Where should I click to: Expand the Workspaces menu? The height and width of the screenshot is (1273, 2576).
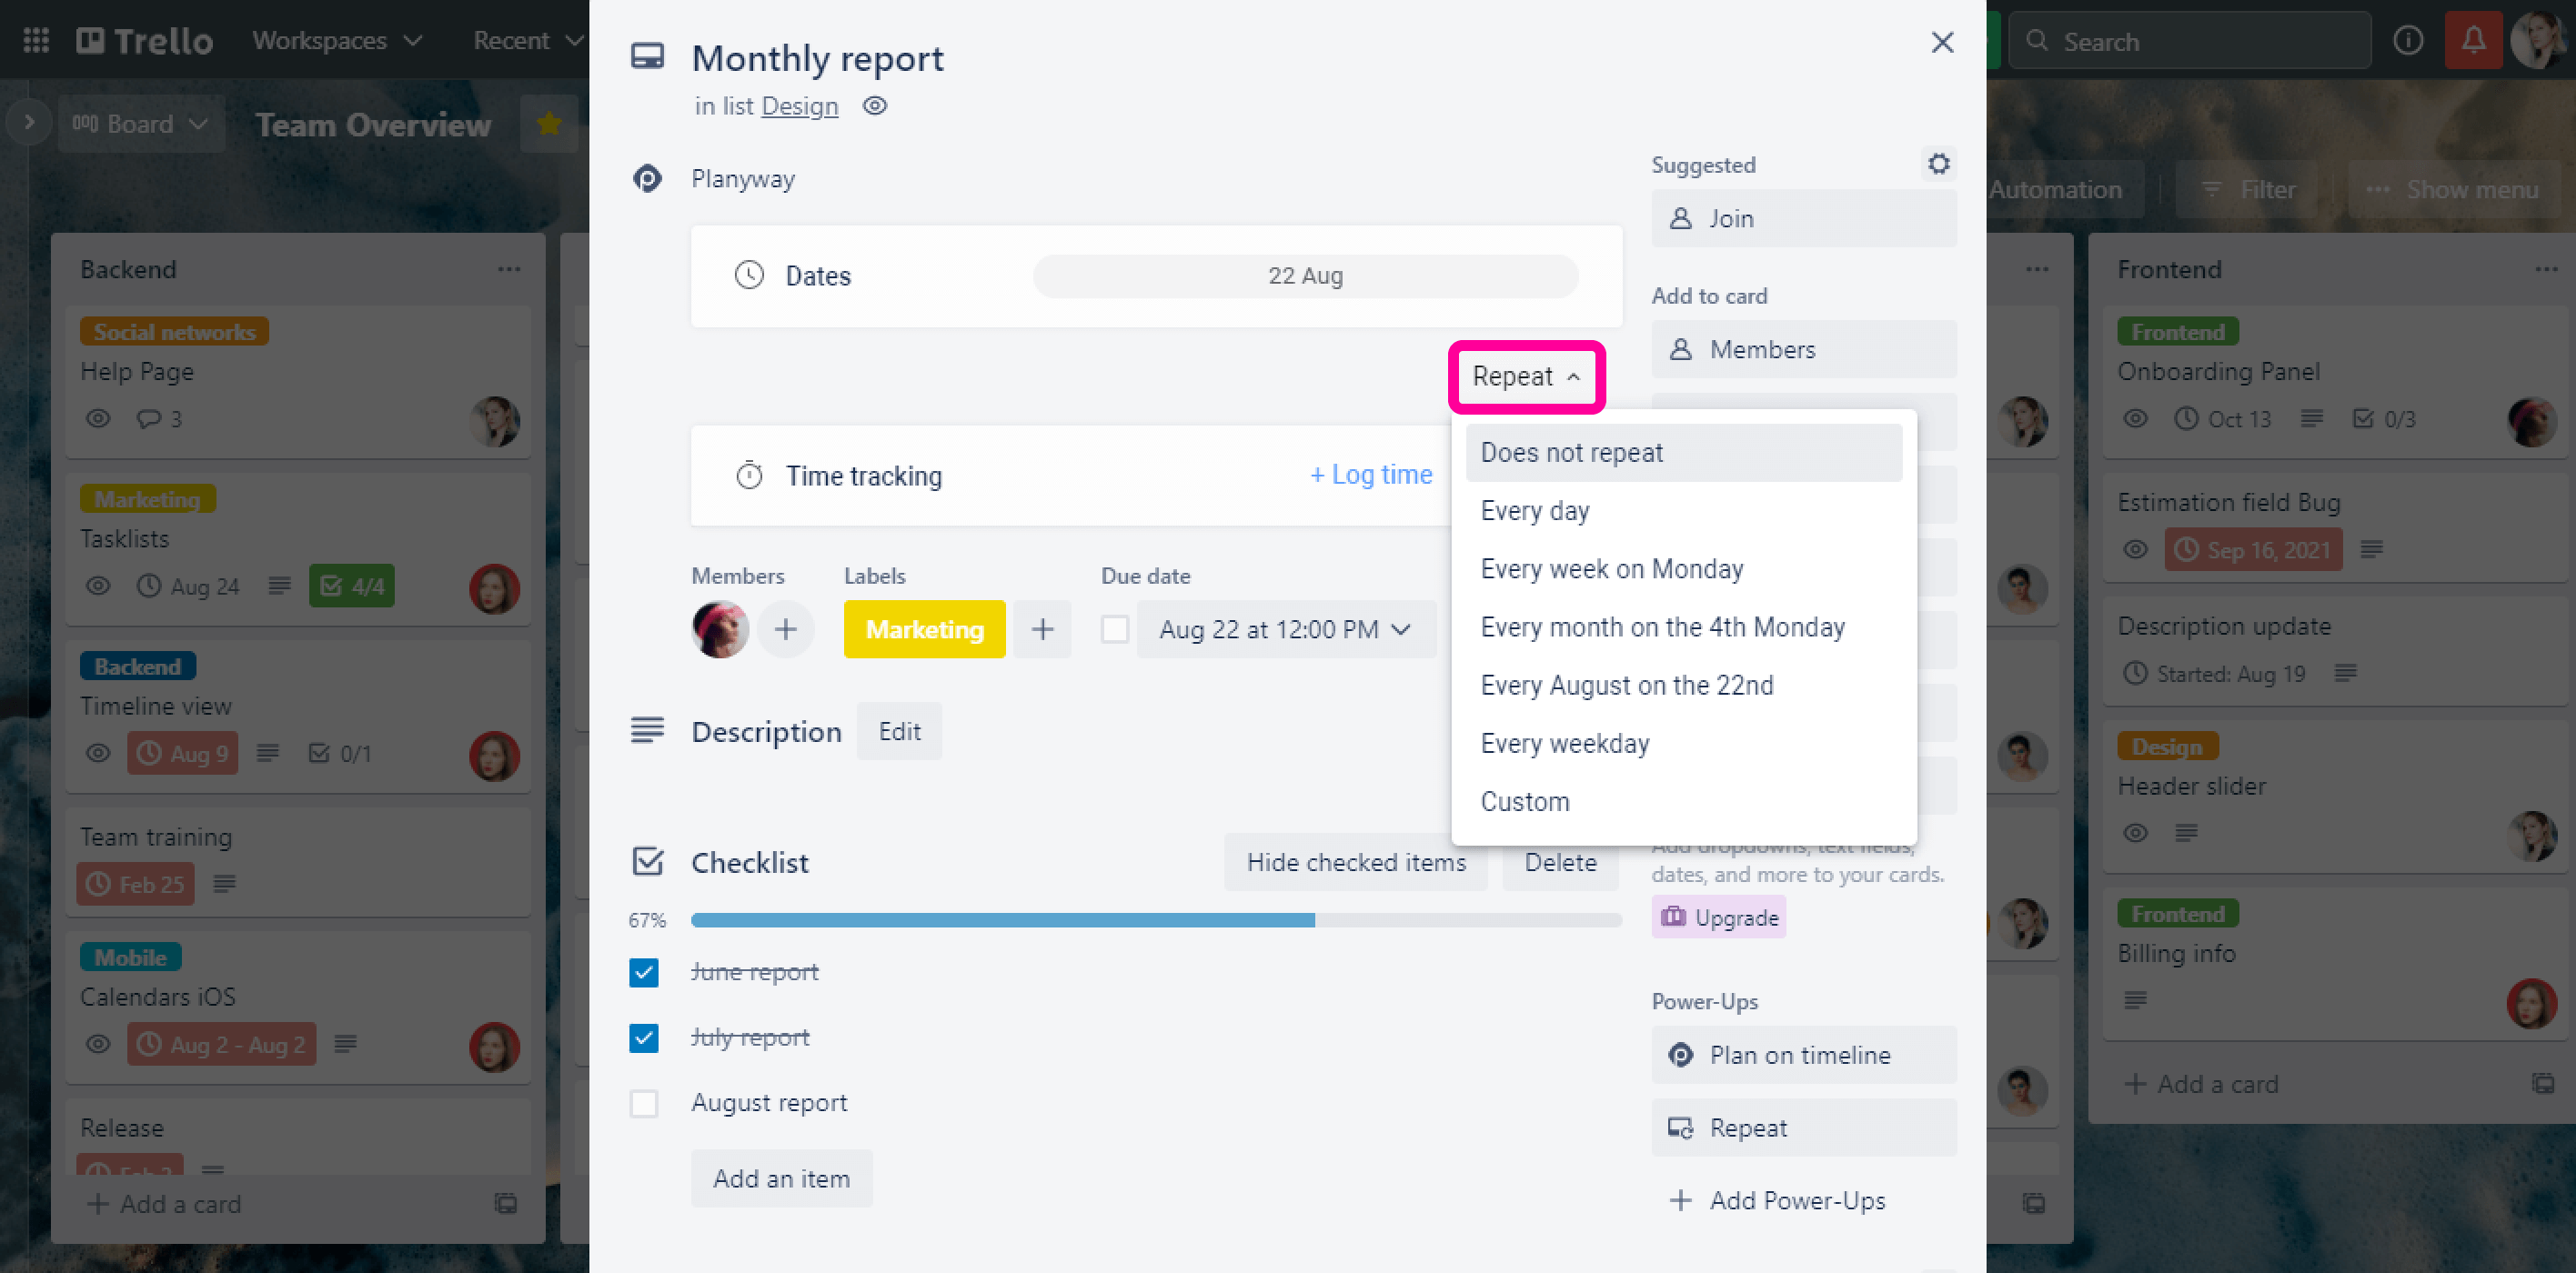[337, 41]
